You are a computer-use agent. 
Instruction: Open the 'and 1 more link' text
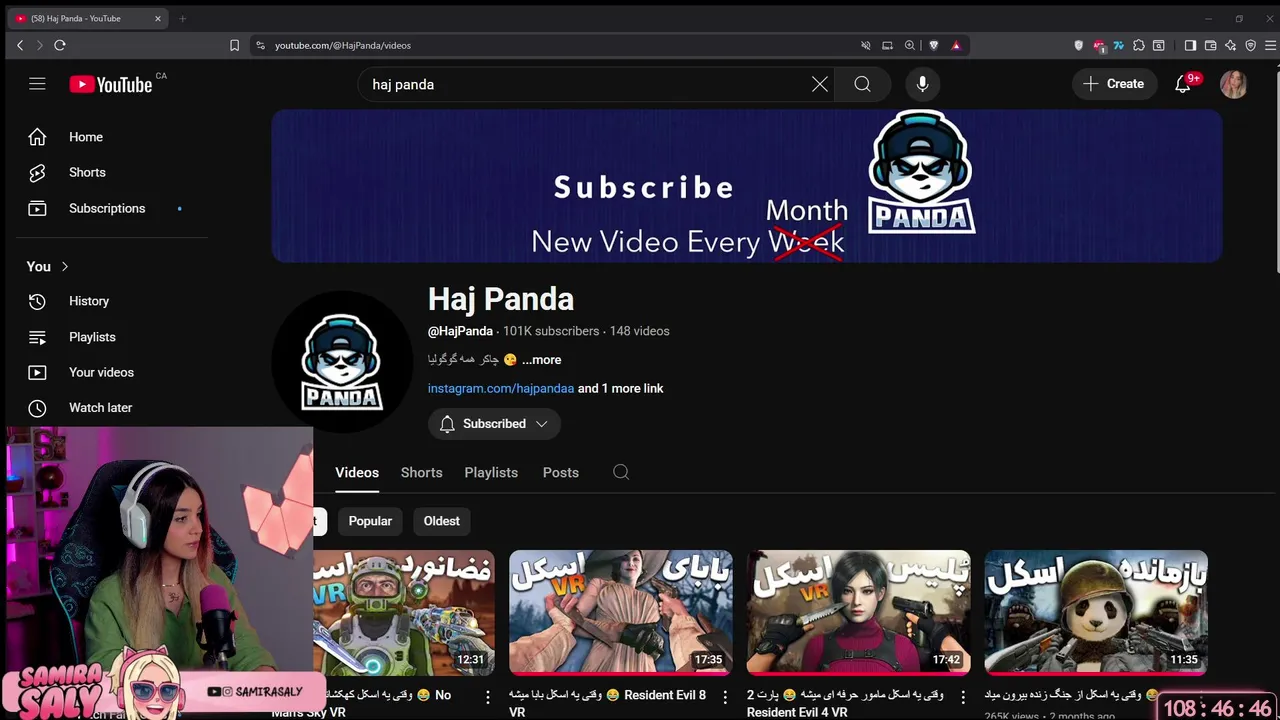point(621,388)
